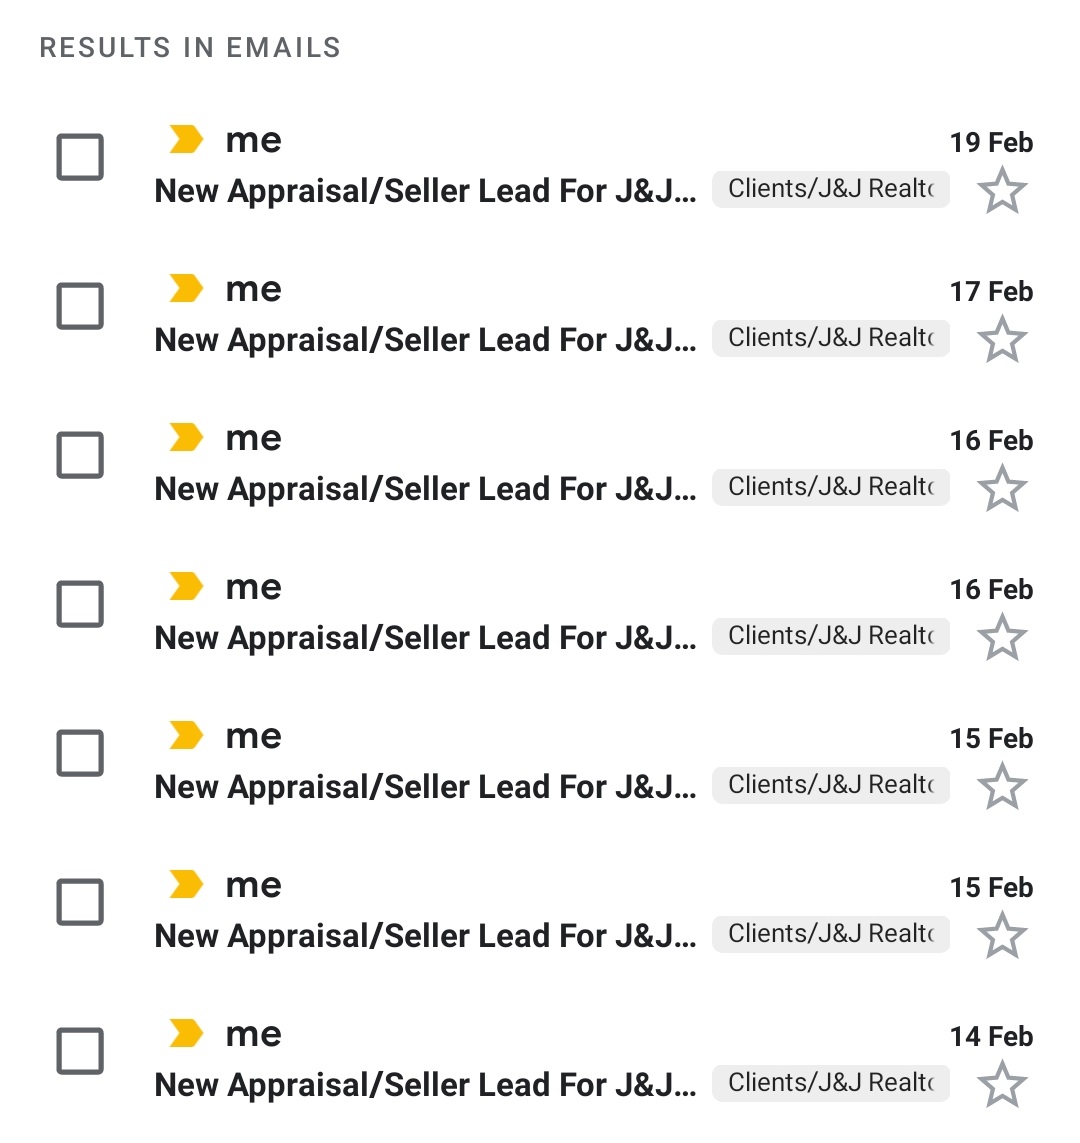1080x1143 pixels.
Task: Click sender "me" on the 19 Feb email
Action: [x=254, y=141]
